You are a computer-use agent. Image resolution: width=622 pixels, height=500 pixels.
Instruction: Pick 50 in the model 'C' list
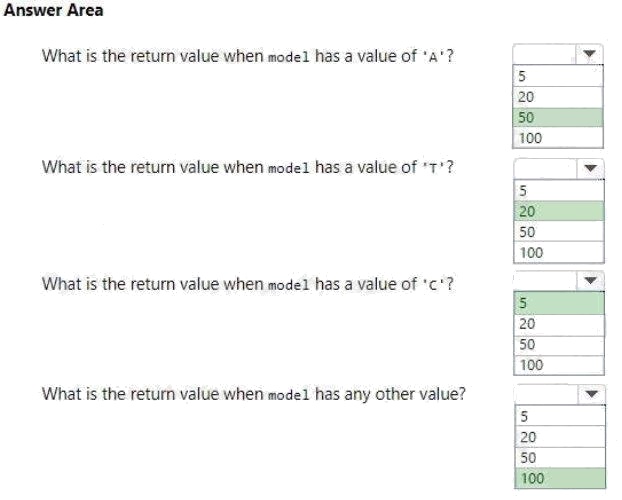[x=559, y=344]
